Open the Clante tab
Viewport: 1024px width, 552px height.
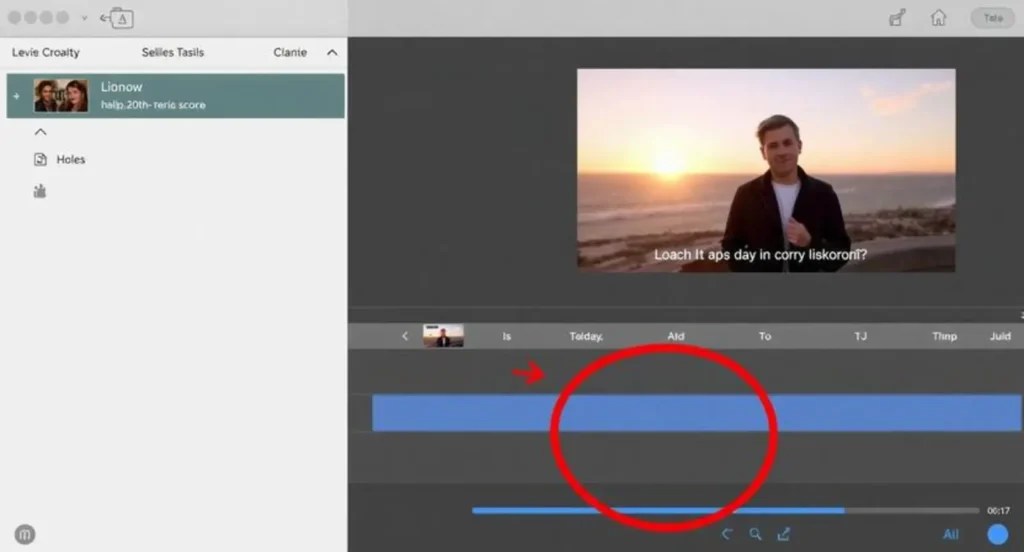click(x=290, y=52)
